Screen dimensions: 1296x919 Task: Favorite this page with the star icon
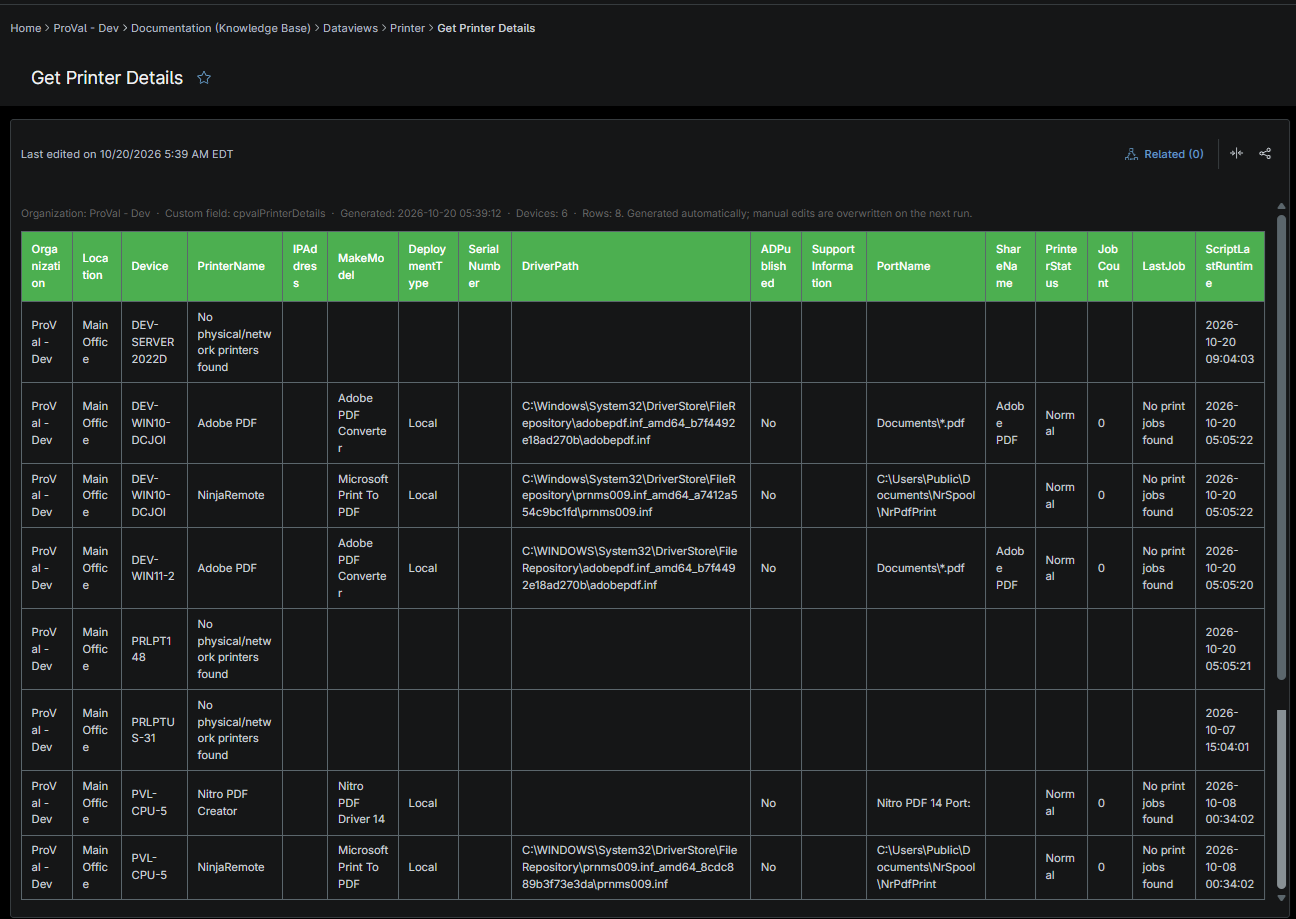204,78
